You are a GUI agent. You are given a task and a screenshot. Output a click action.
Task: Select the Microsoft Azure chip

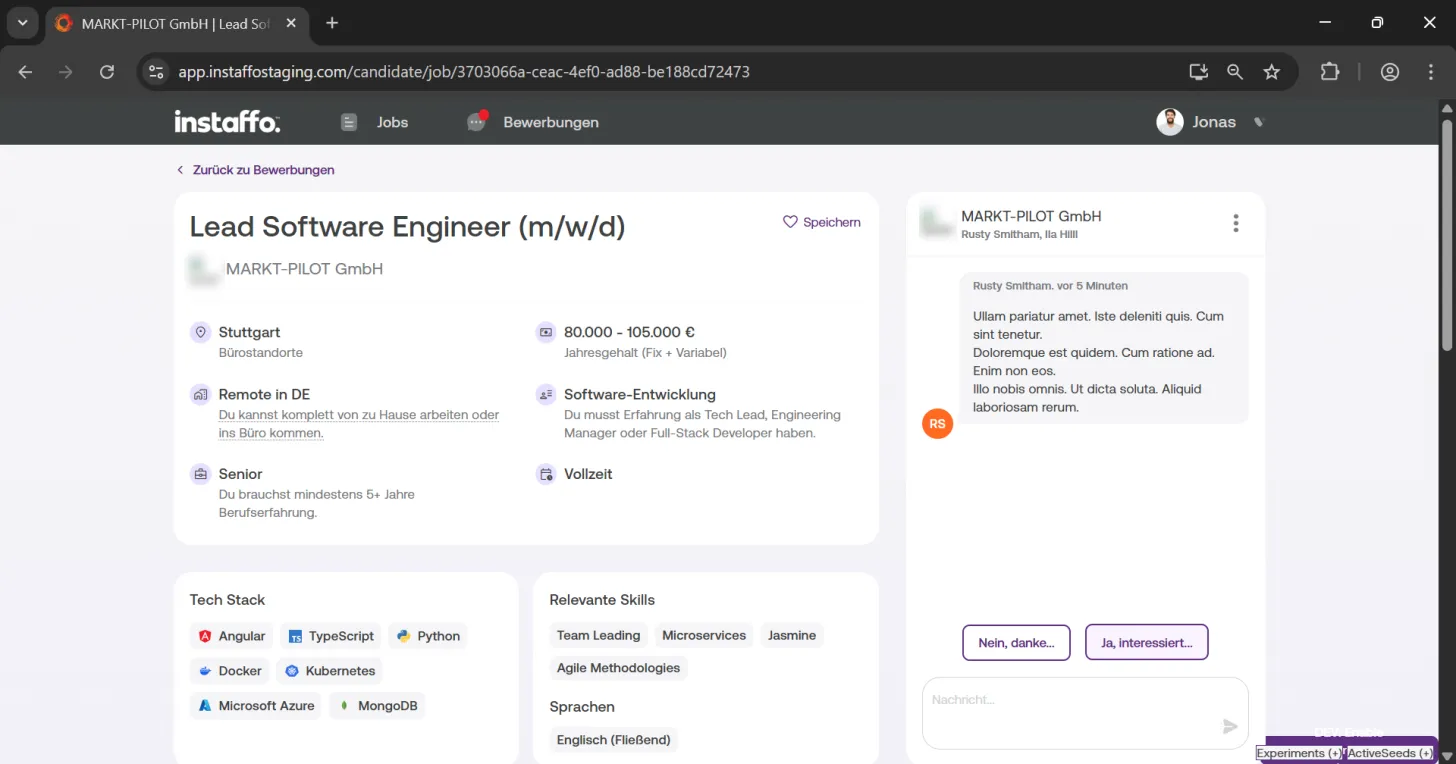256,706
